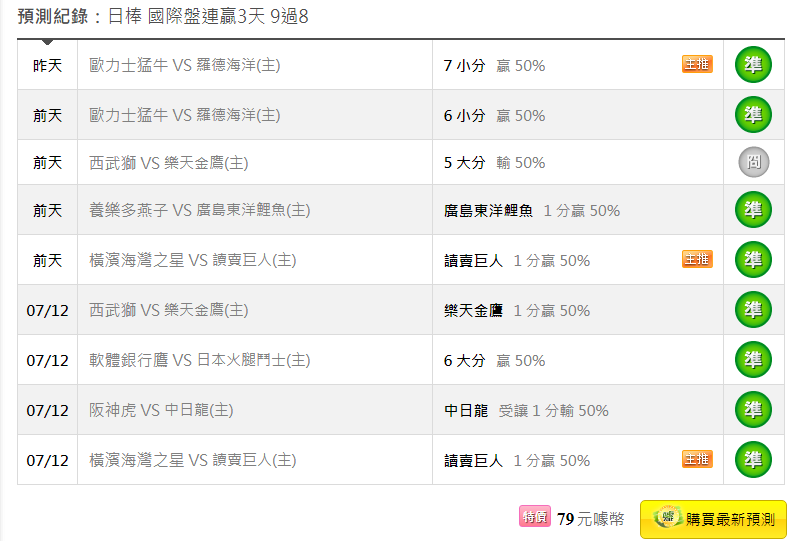Click green 準 icon for 養樂多燕子 match
The height and width of the screenshot is (541, 789).
click(753, 210)
